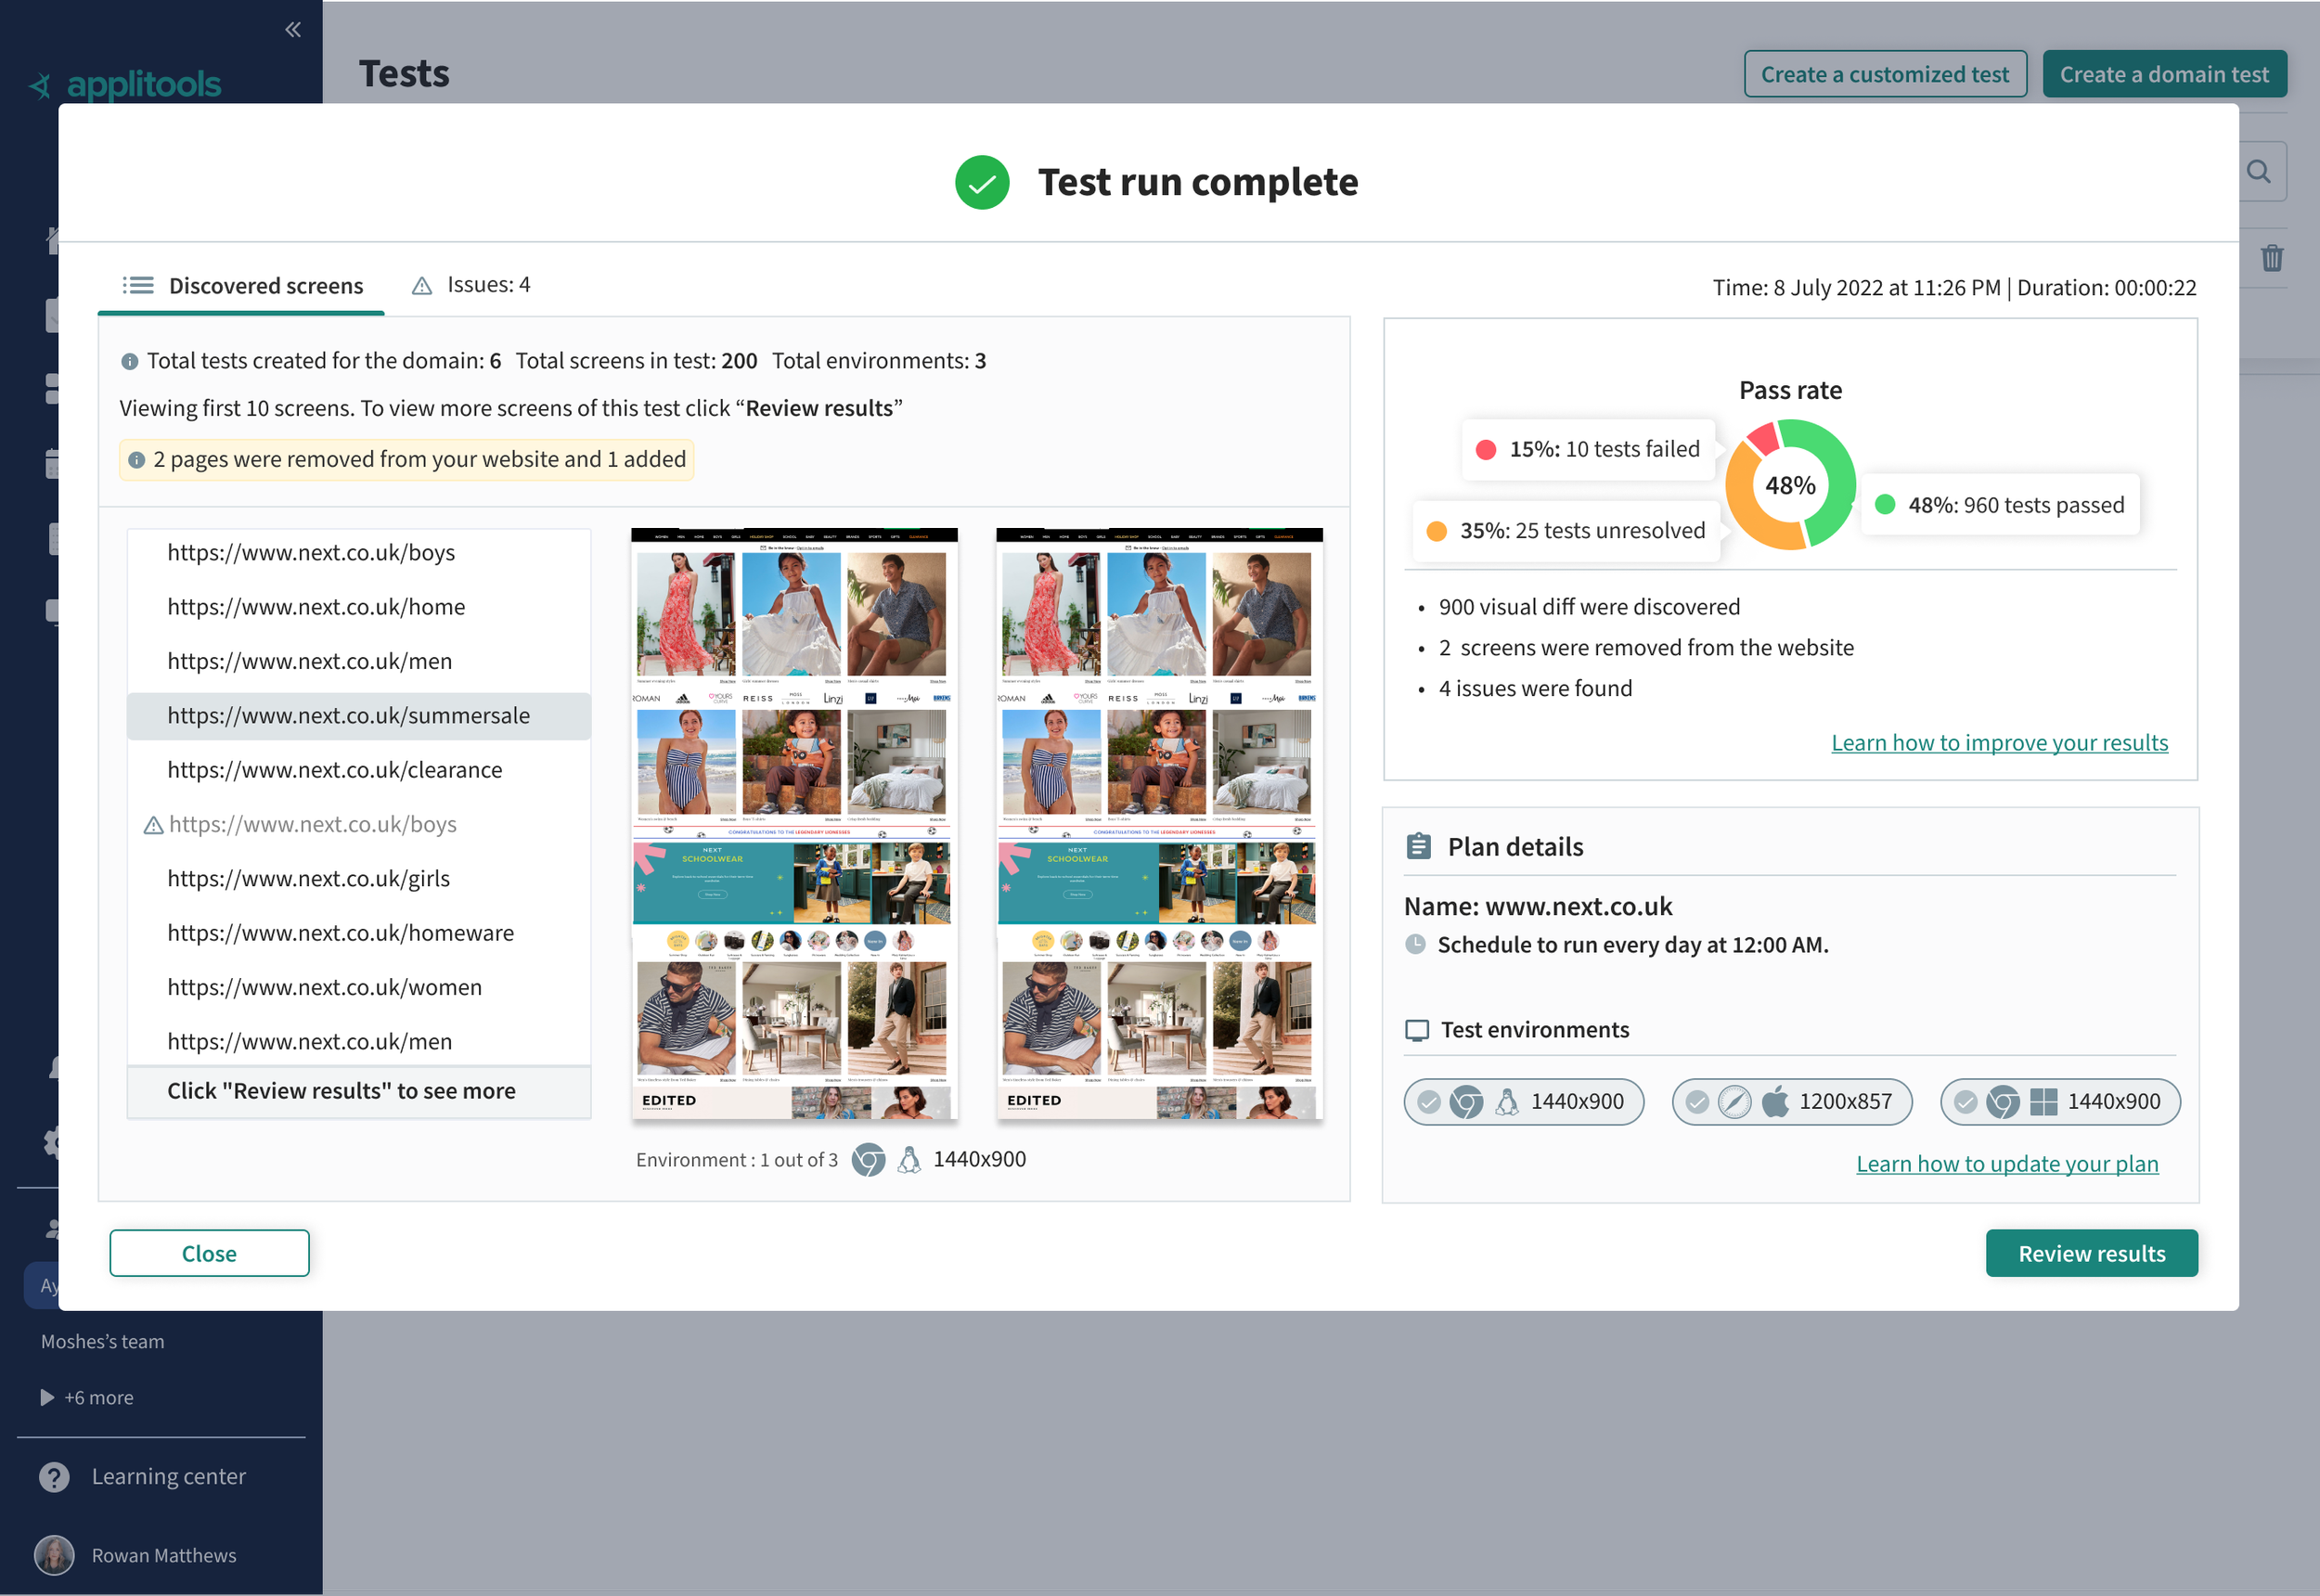Select the women URL in the screens list
Screen dimensions: 2320x1596
point(359,988)
